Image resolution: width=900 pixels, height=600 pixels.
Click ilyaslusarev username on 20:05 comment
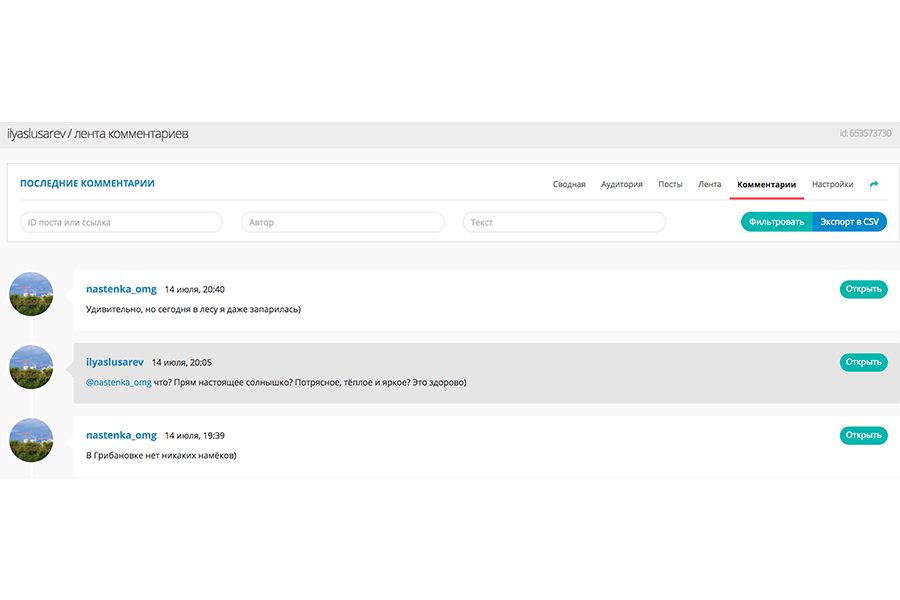(115, 362)
